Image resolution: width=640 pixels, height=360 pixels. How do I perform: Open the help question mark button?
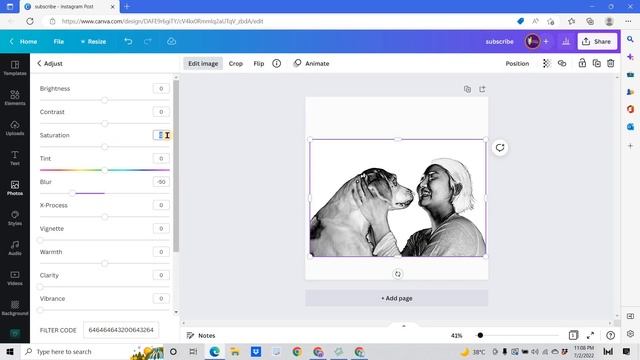coord(610,335)
